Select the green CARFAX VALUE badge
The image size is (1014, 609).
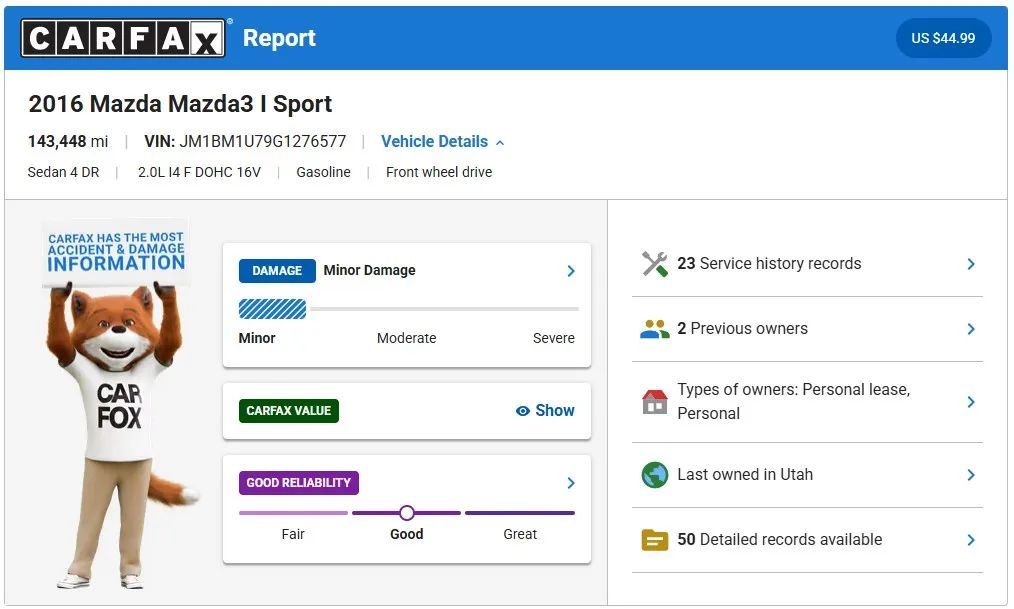289,411
